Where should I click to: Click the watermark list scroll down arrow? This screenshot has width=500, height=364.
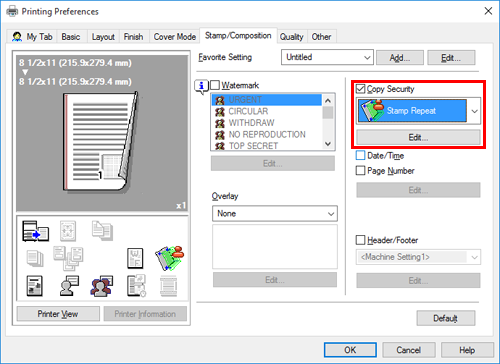pos(328,144)
